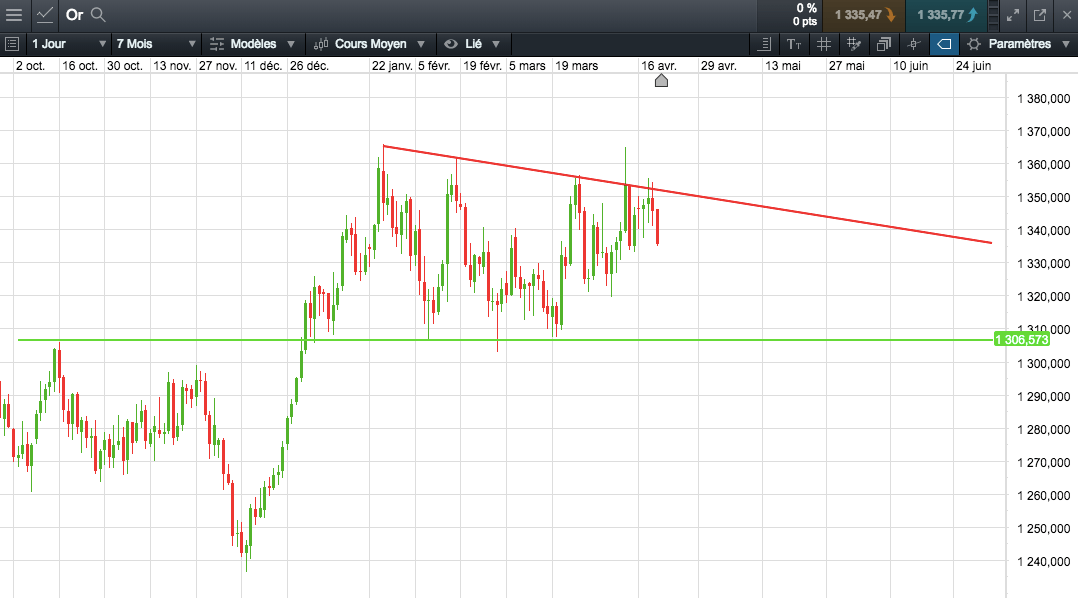Image resolution: width=1078 pixels, height=598 pixels.
Task: Open the Lié linked charts dropdown
Action: [x=473, y=44]
